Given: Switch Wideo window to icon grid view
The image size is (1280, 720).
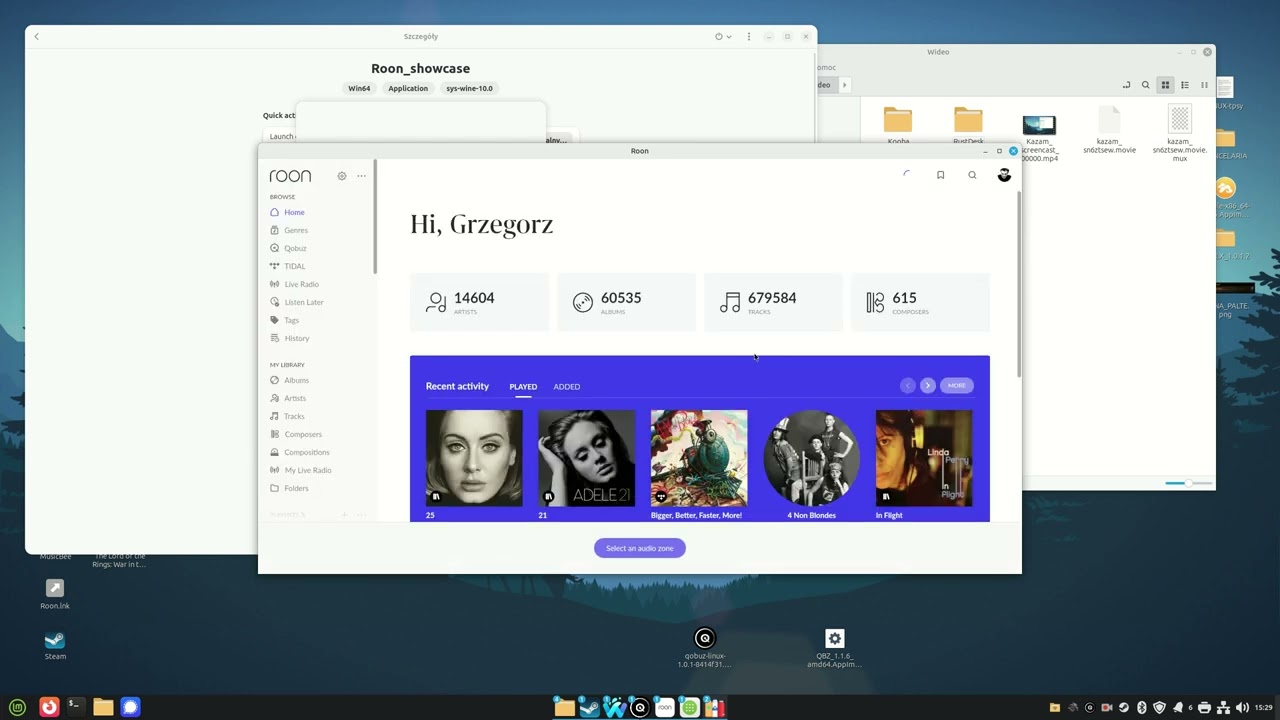Looking at the screenshot, I should point(1165,85).
